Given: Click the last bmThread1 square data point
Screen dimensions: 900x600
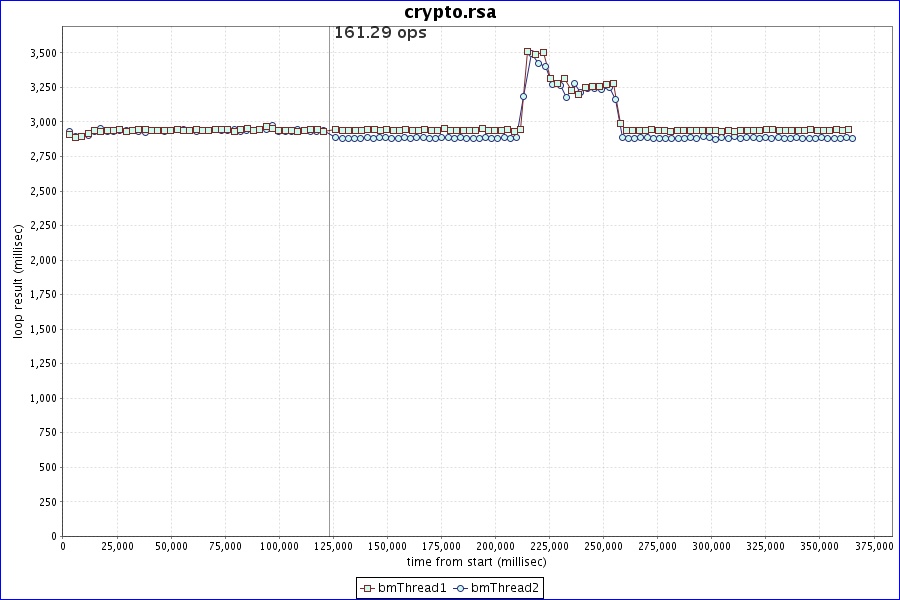Looking at the screenshot, I should (x=848, y=130).
